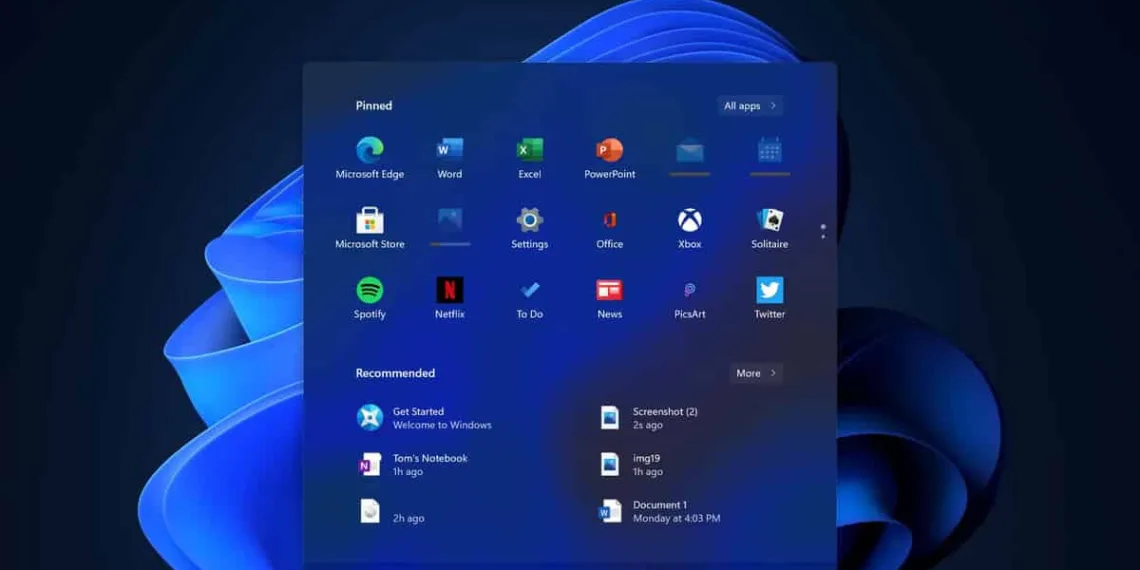Start PowerPoint from the pinned grid

pos(609,158)
